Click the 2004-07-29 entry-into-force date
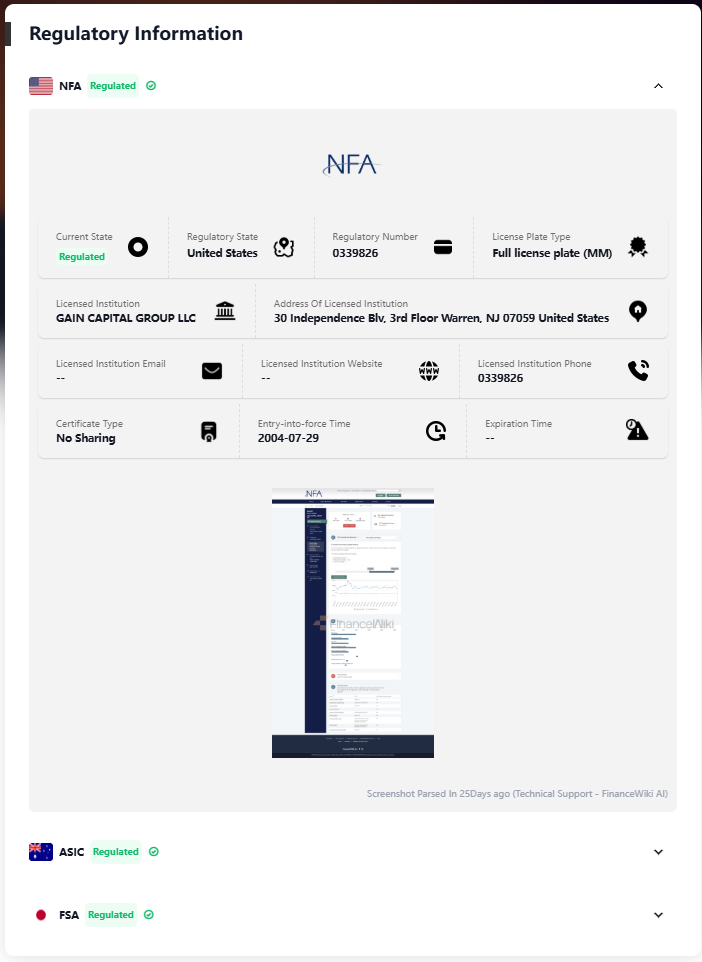The height and width of the screenshot is (962, 702). point(288,438)
